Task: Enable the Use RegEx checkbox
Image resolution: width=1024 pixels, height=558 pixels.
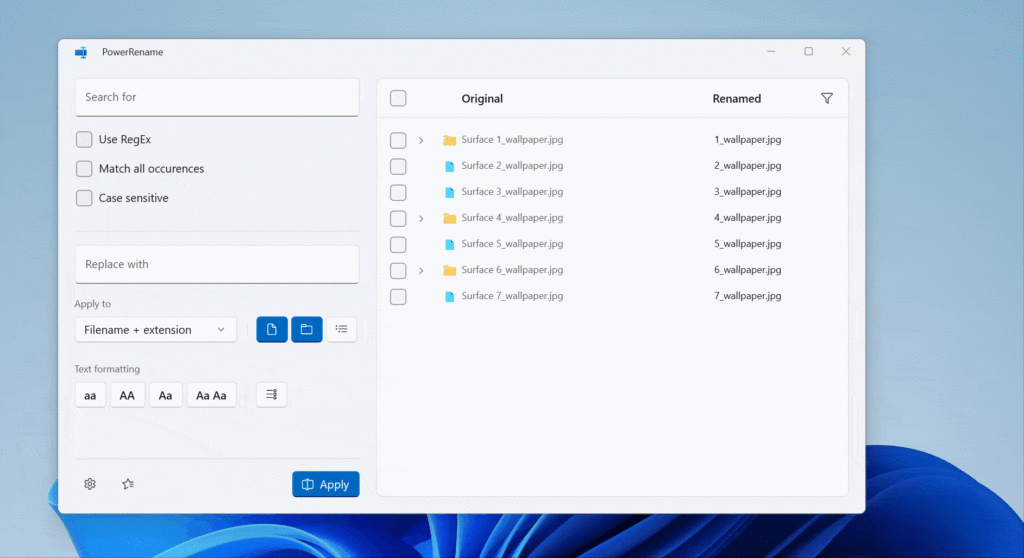Action: pyautogui.click(x=84, y=139)
